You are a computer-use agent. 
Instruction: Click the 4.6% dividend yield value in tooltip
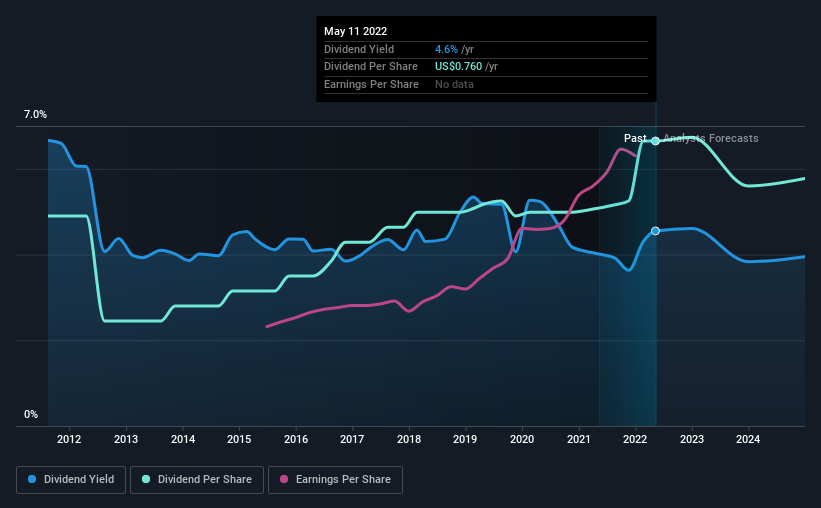[446, 49]
